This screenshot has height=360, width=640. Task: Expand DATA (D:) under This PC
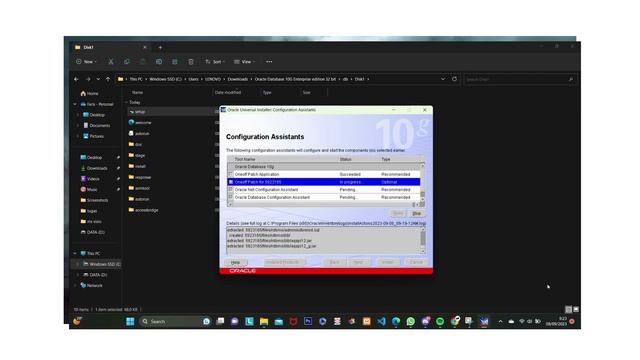(x=78, y=275)
